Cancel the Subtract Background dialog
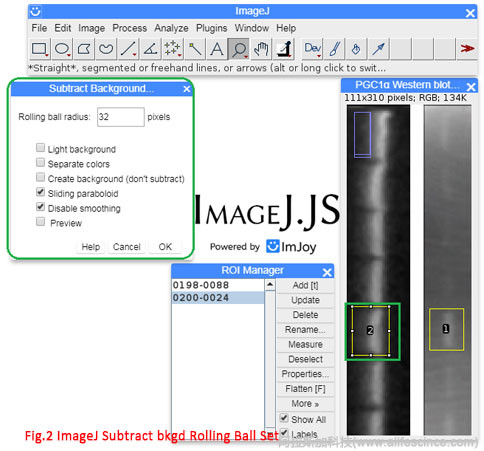The width and height of the screenshot is (484, 451). coord(126,247)
